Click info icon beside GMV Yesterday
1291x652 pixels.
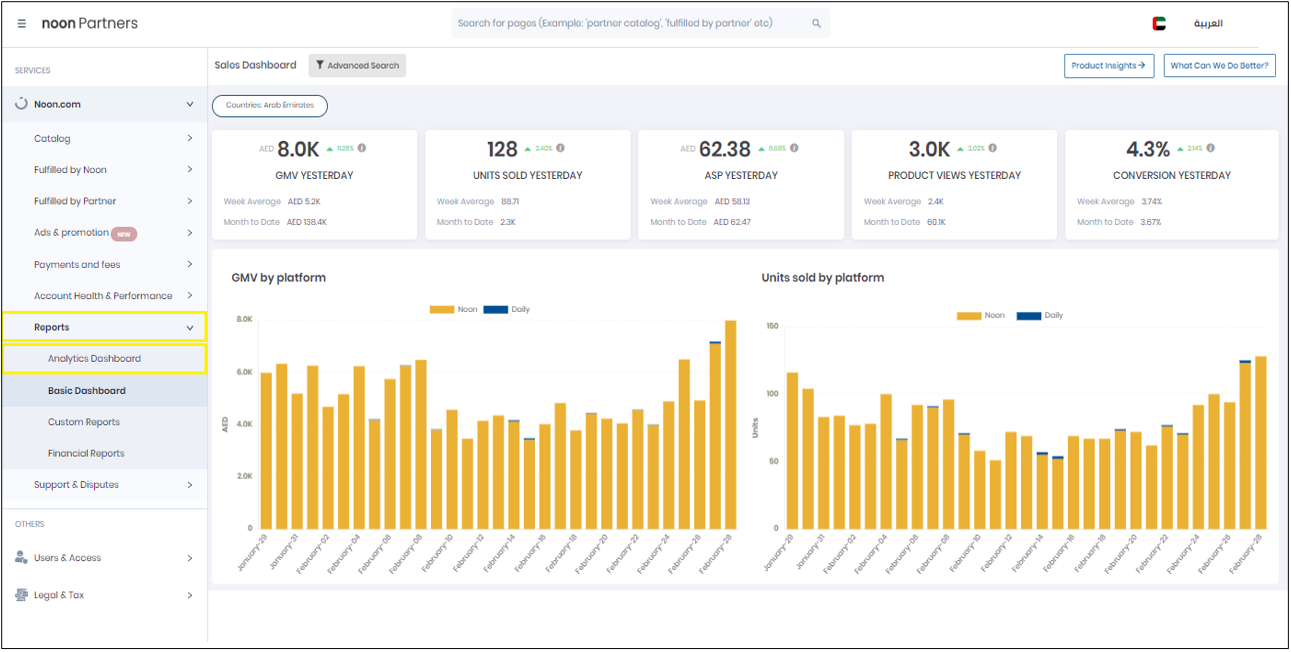362,148
